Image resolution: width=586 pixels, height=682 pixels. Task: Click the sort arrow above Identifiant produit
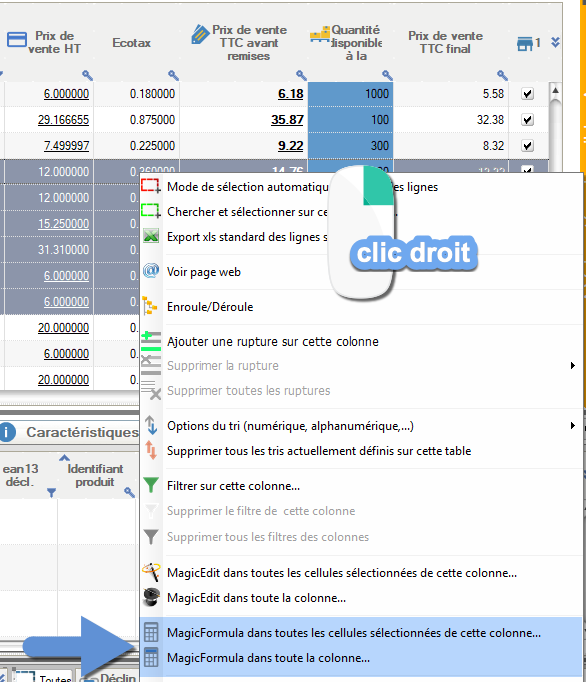[64, 458]
